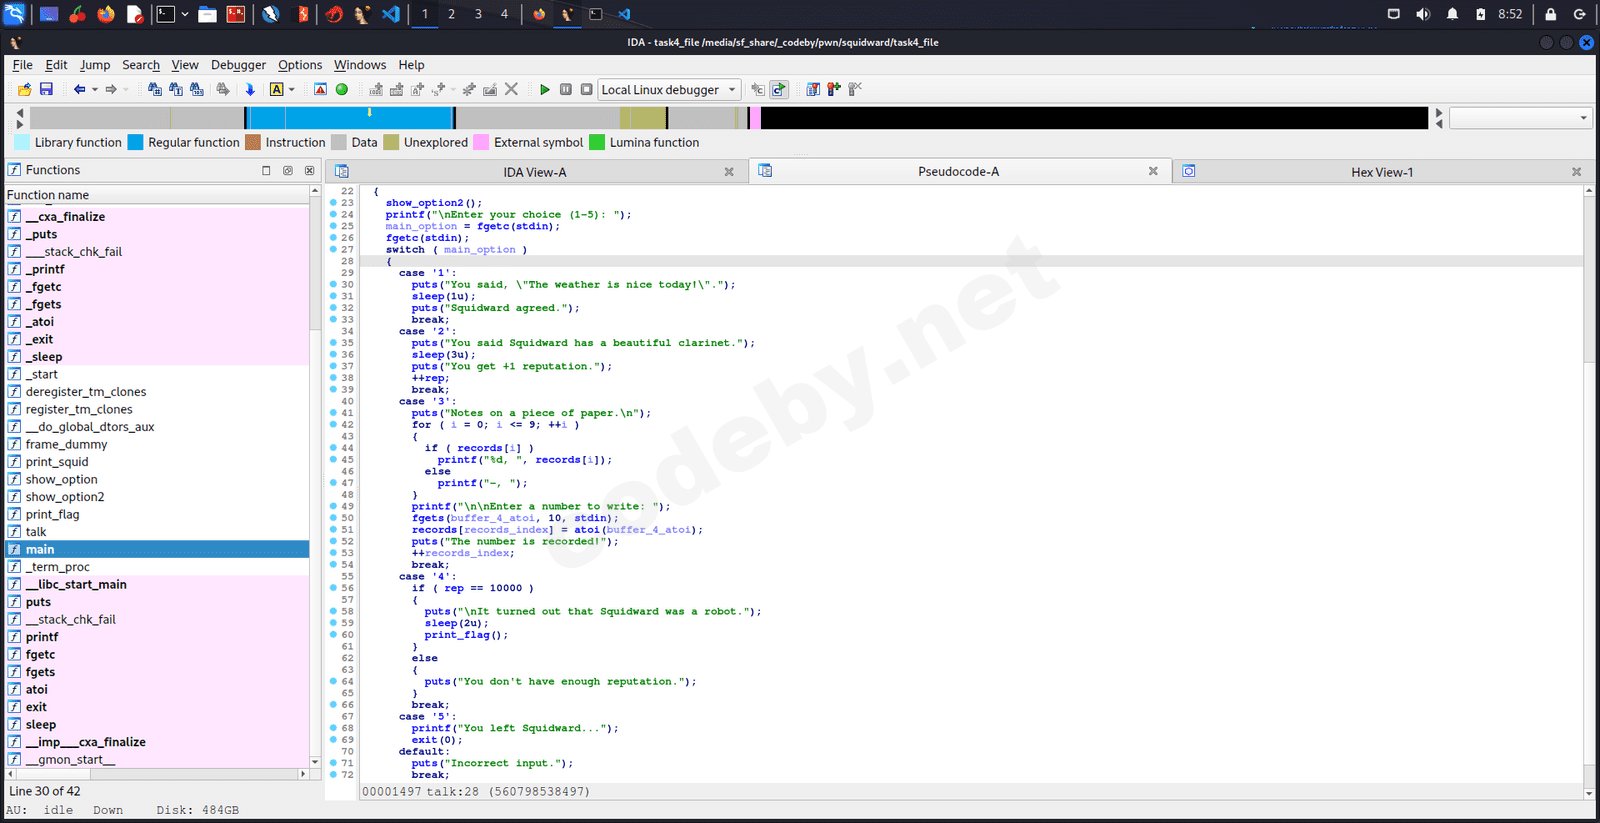
Task: Click the Open file icon
Action: 24,90
